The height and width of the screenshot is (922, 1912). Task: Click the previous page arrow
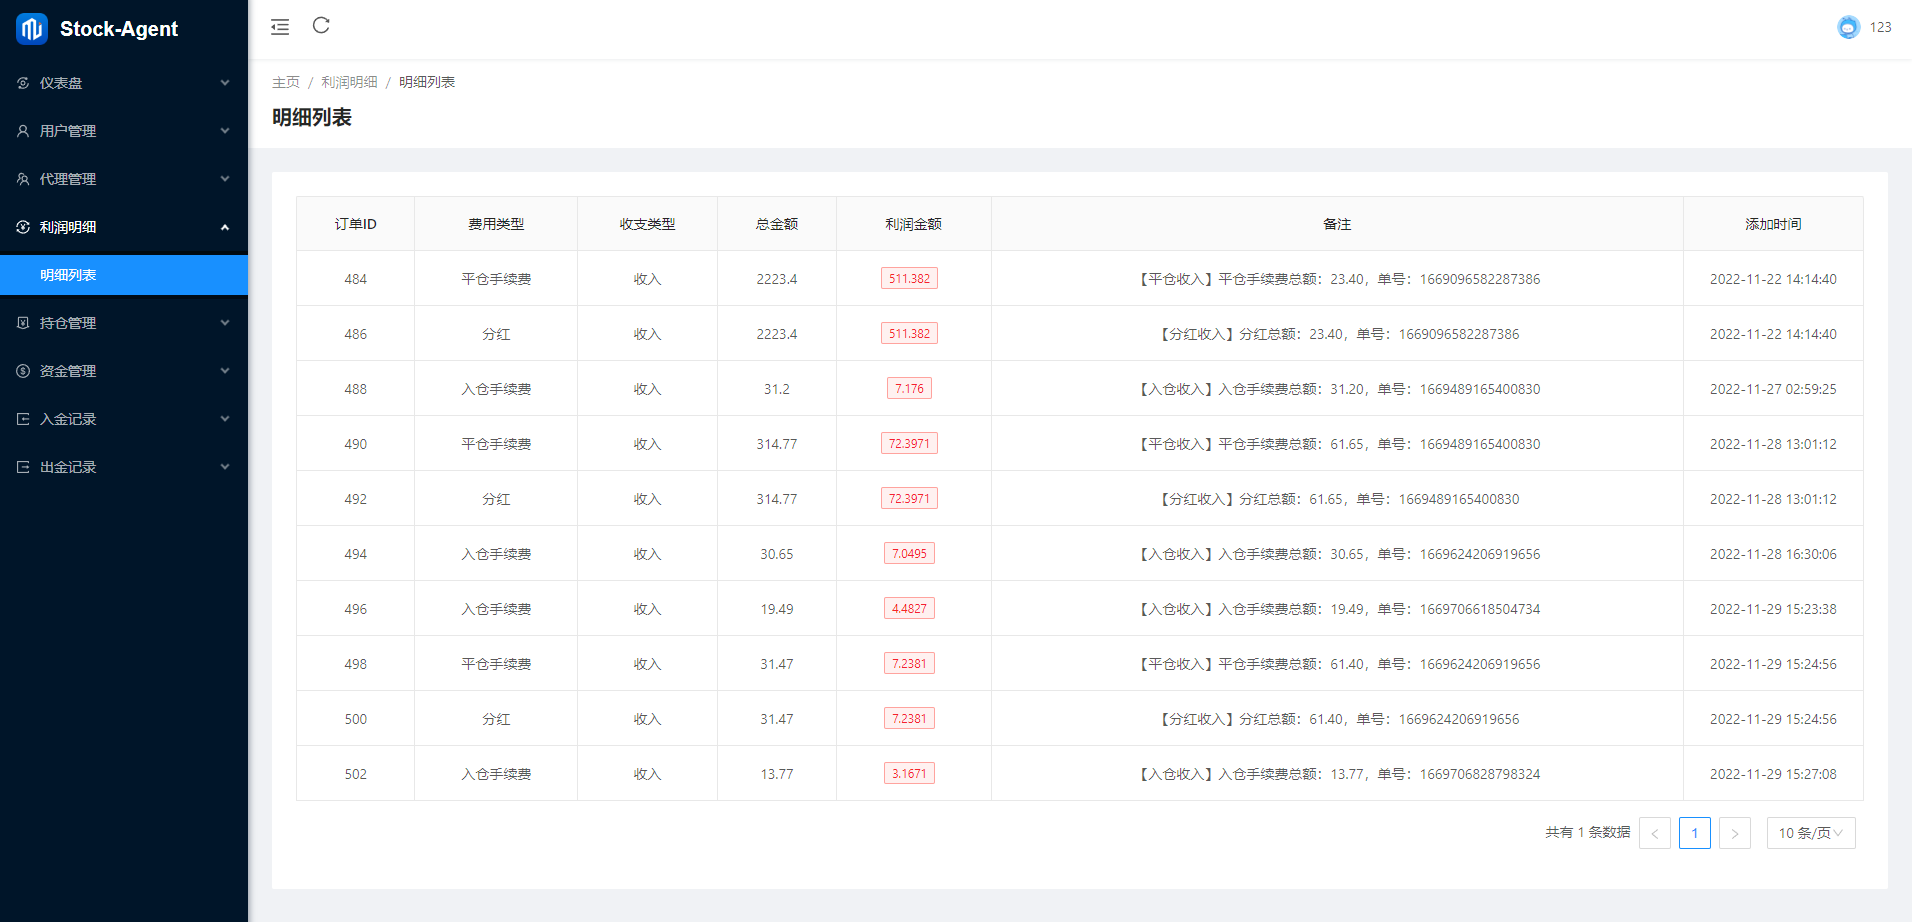[1654, 833]
